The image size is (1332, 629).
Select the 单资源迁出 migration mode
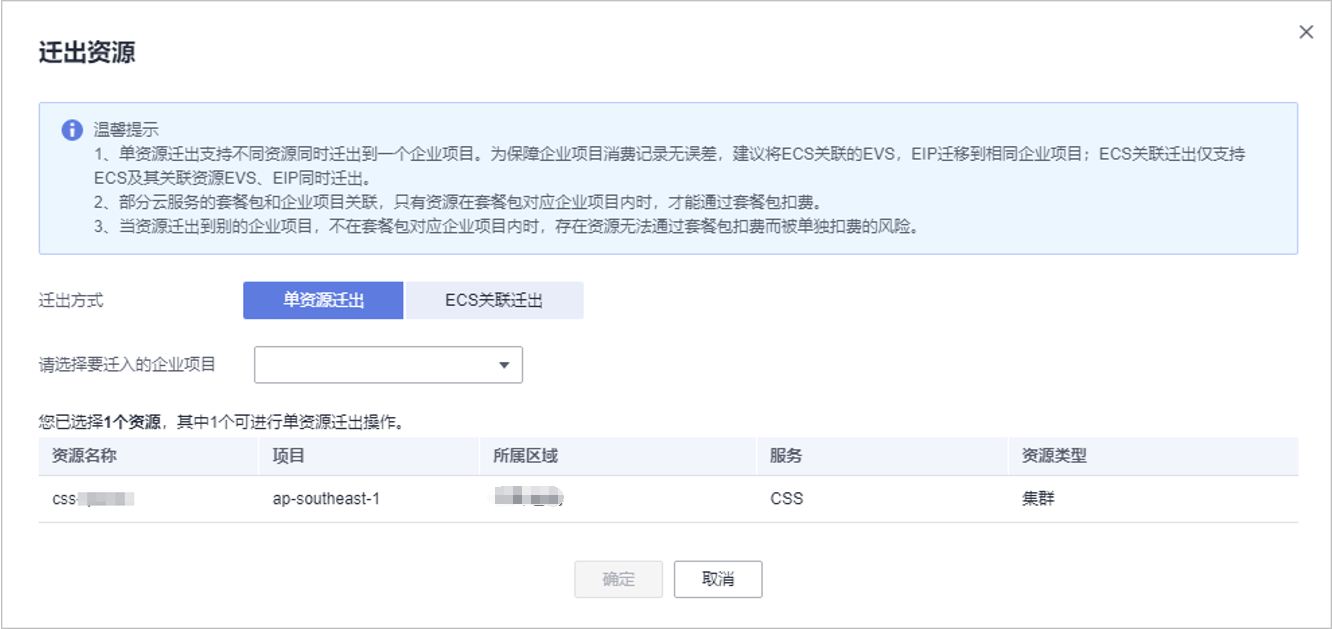coord(323,300)
